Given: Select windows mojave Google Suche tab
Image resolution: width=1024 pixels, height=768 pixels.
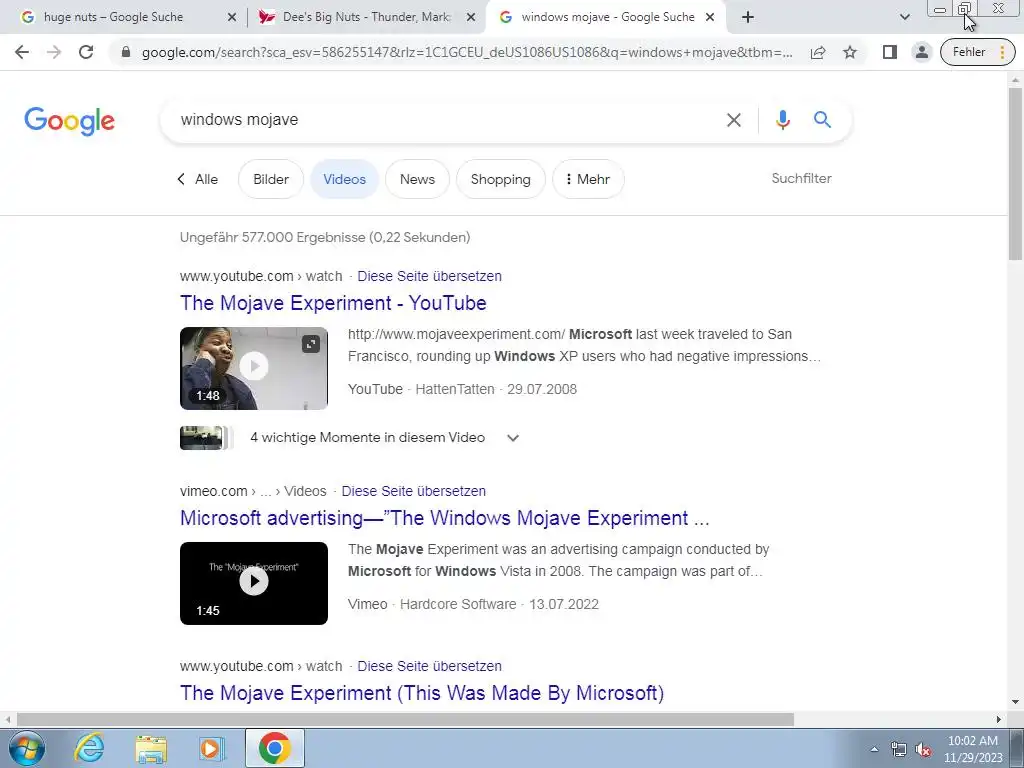Looking at the screenshot, I should [x=607, y=17].
